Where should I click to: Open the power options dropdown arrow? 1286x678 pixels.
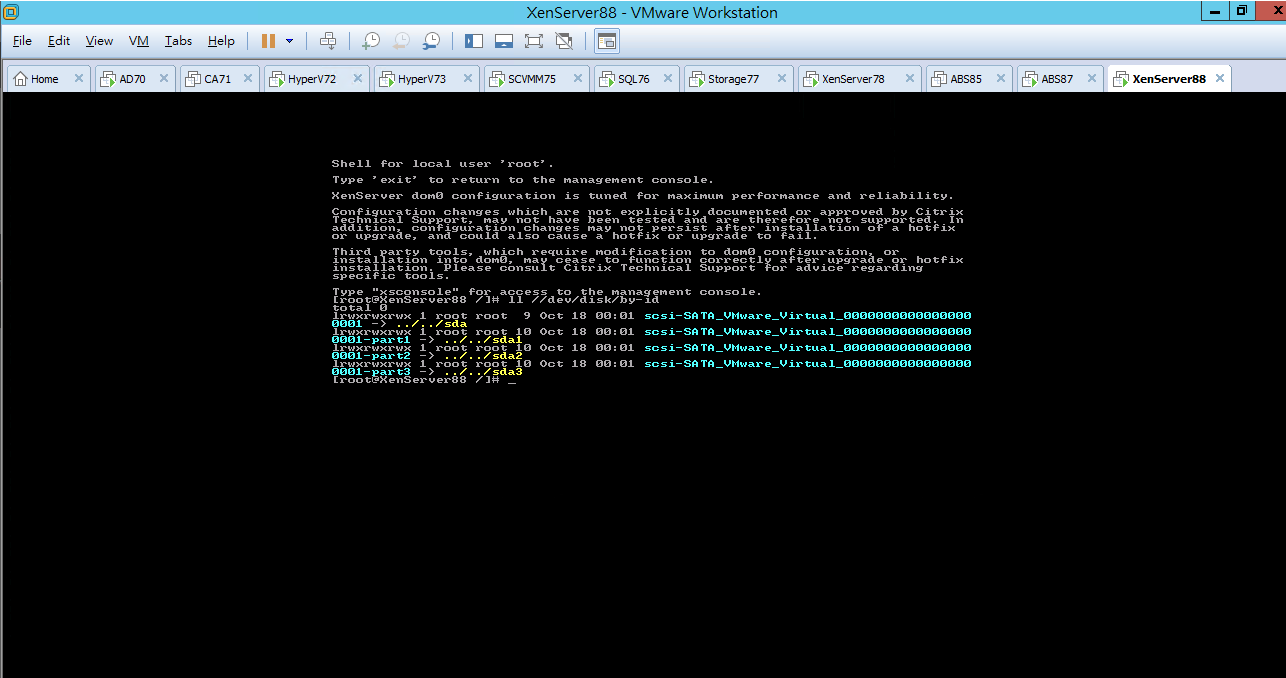[290, 41]
